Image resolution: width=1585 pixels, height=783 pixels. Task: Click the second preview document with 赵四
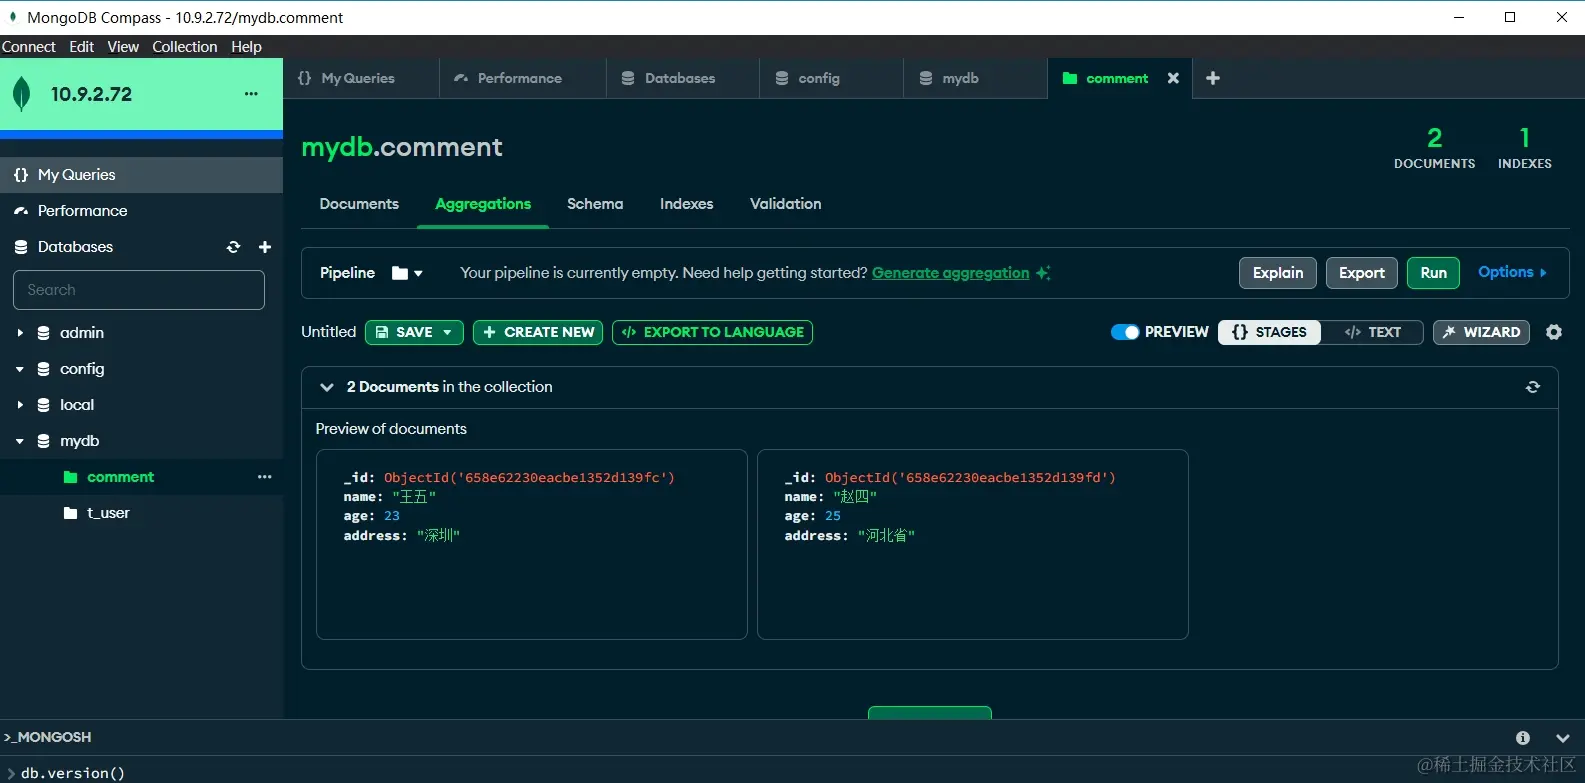pos(973,544)
